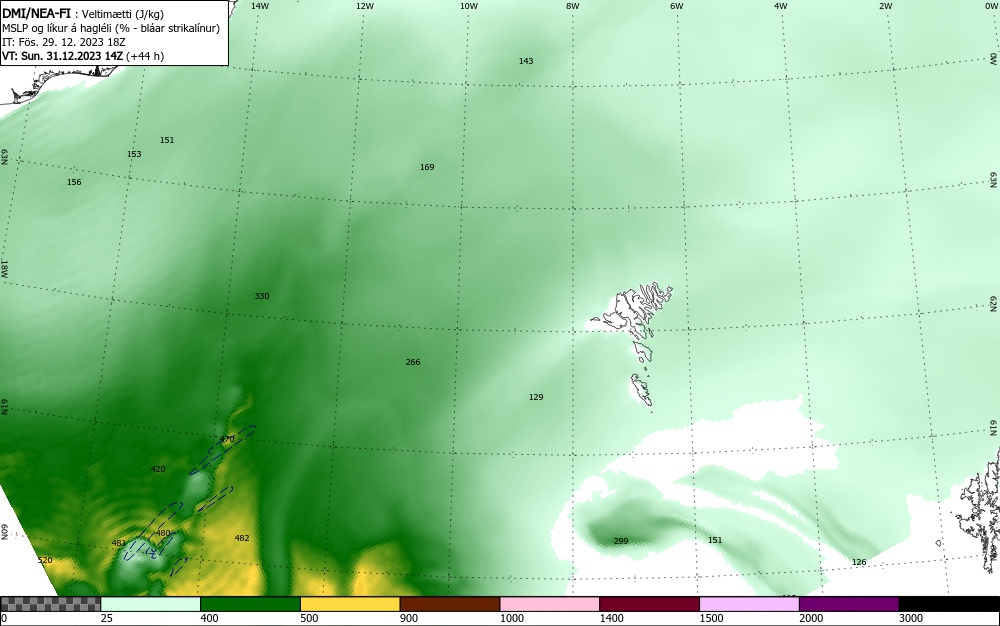Click the lavender 1500–2000 legend swatch

tap(749, 604)
